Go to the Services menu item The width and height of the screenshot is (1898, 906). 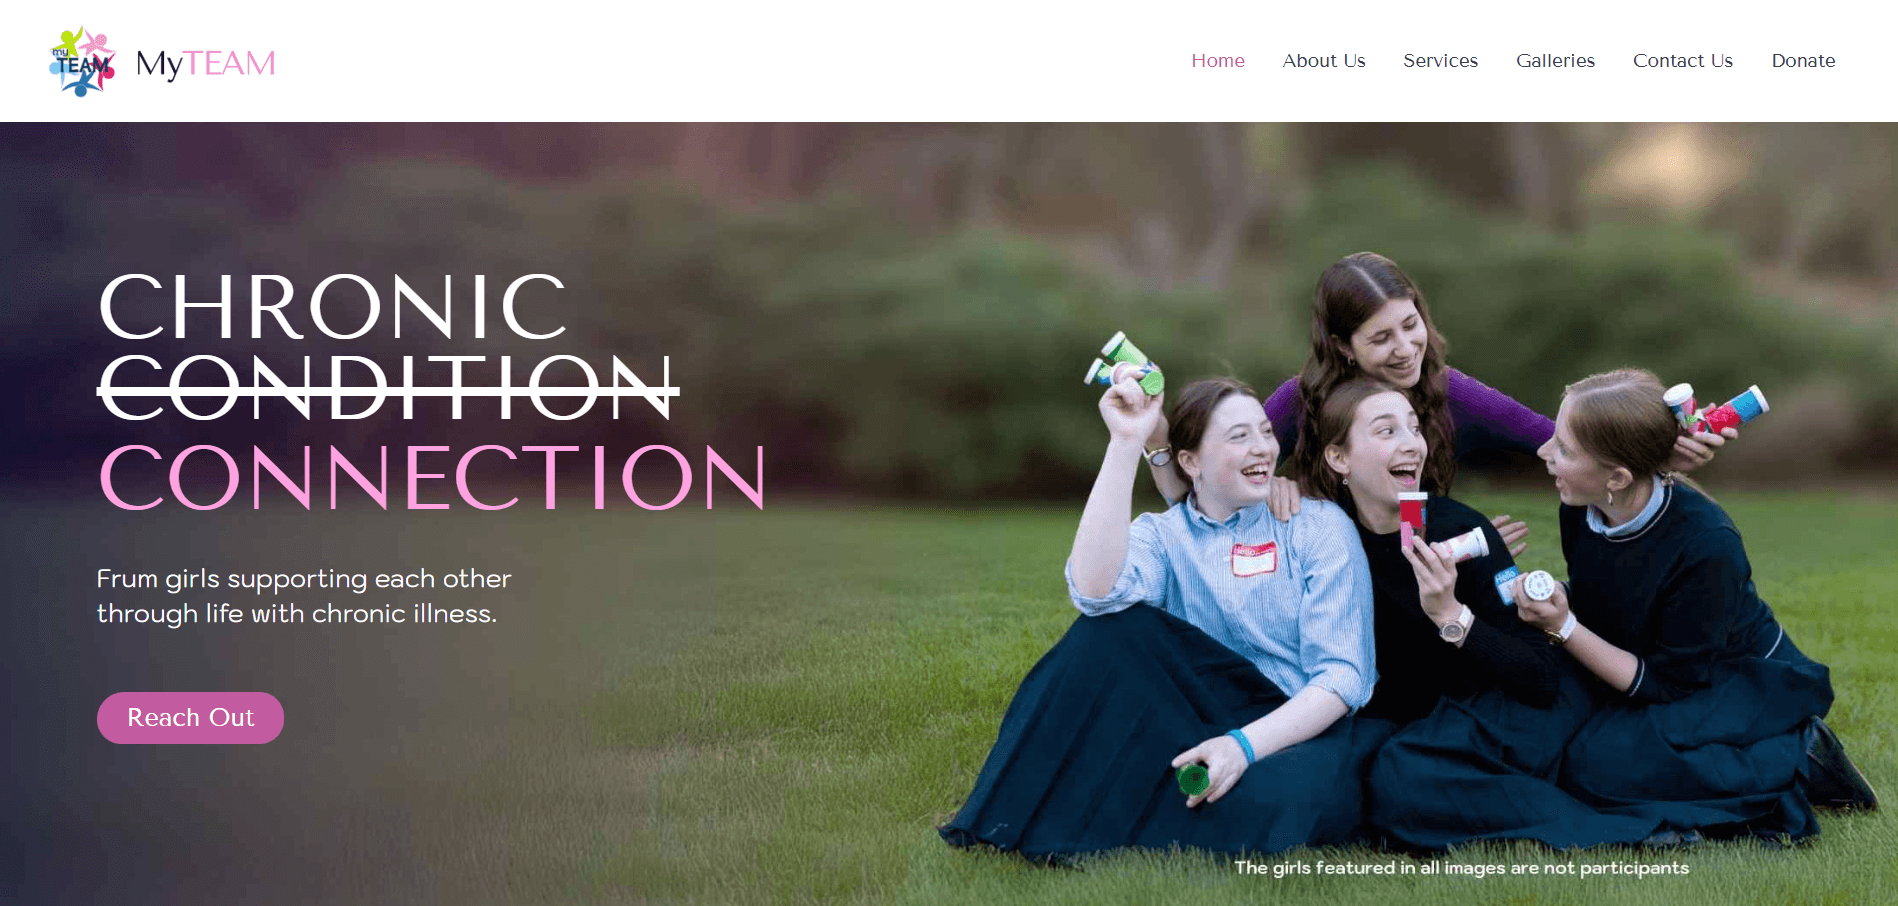tap(1440, 61)
